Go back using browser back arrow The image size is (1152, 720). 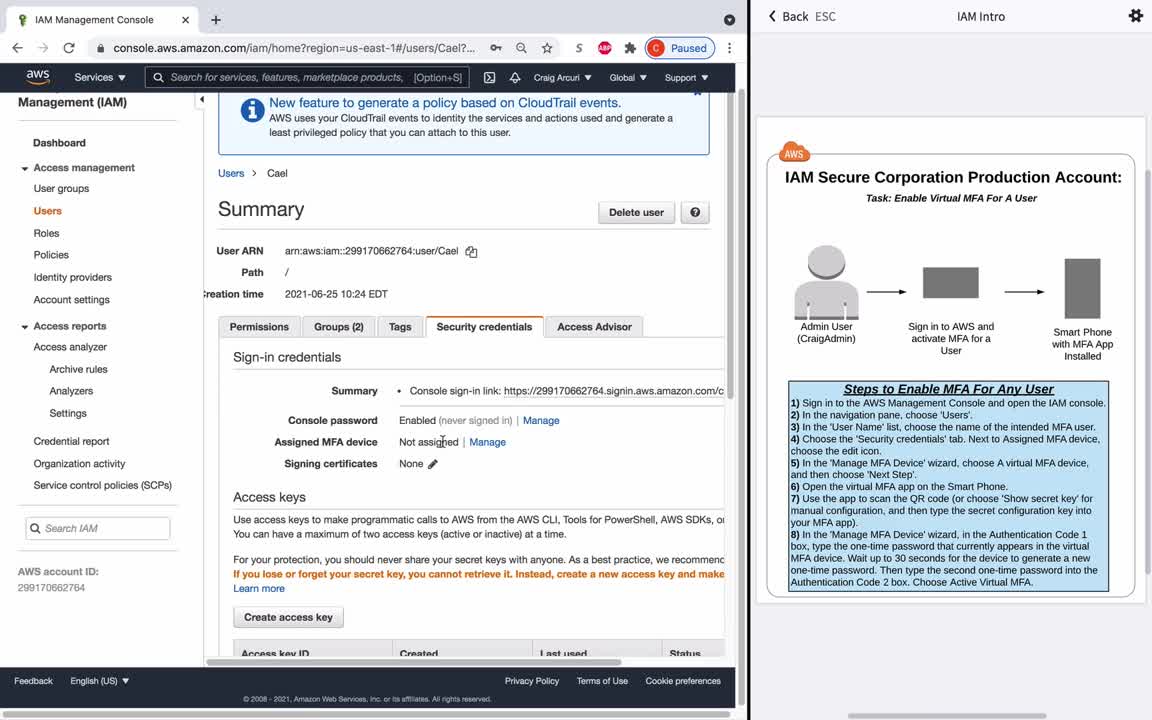18,48
